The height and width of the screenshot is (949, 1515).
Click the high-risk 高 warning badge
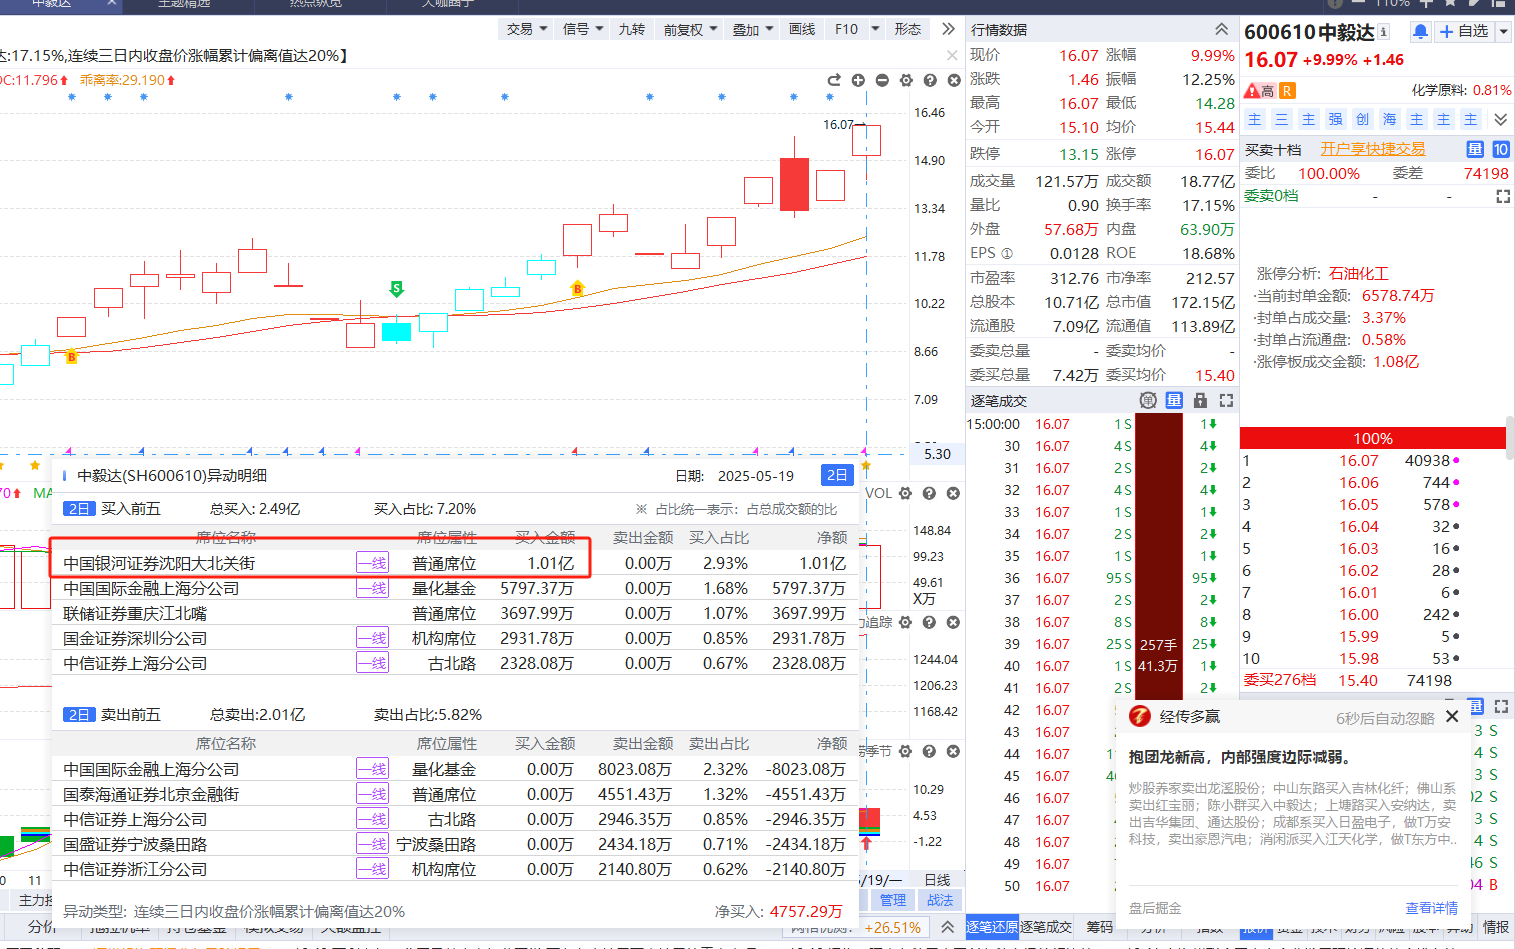click(x=1260, y=91)
